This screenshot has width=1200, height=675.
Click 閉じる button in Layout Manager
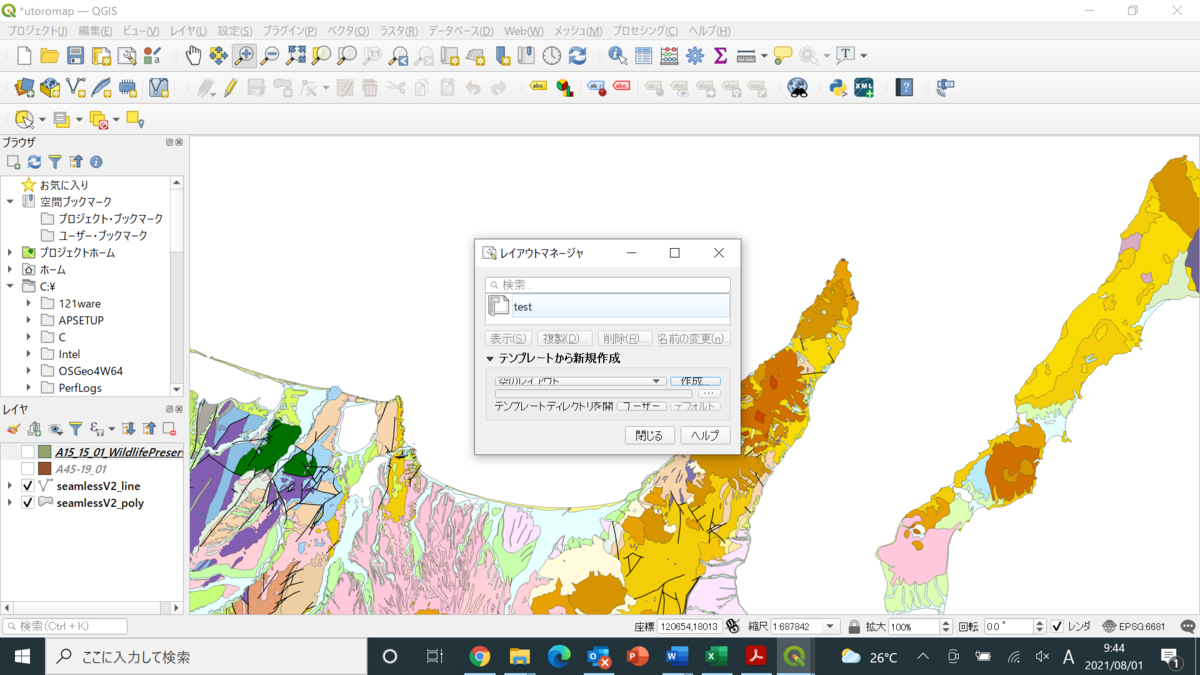(649, 436)
